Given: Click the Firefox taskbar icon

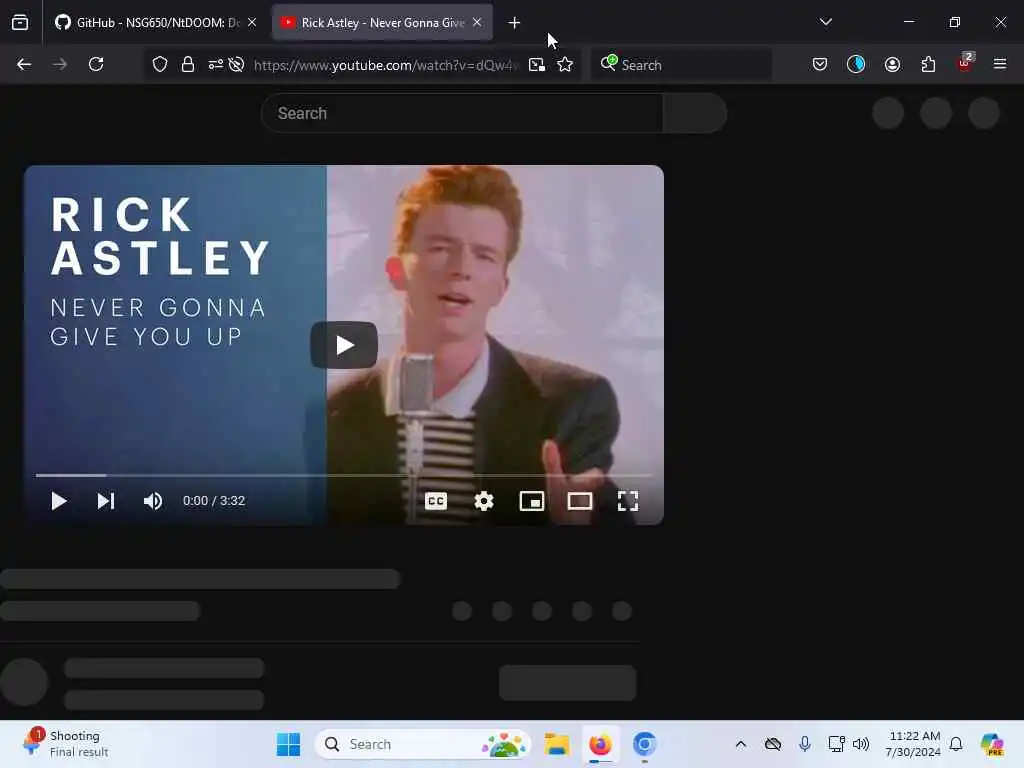Looking at the screenshot, I should click(600, 744).
